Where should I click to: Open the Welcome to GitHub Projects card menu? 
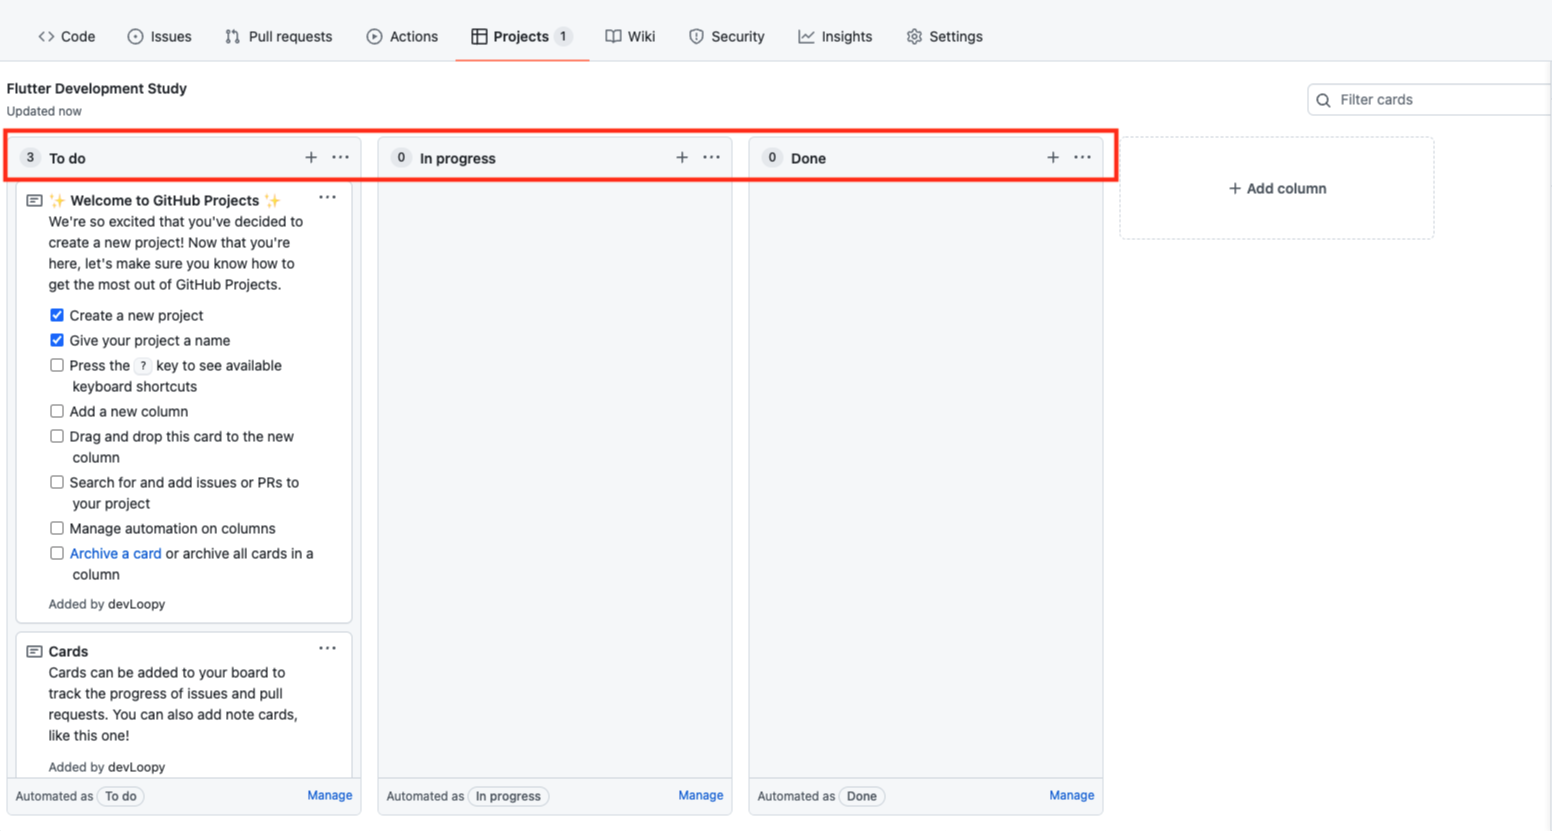point(327,197)
